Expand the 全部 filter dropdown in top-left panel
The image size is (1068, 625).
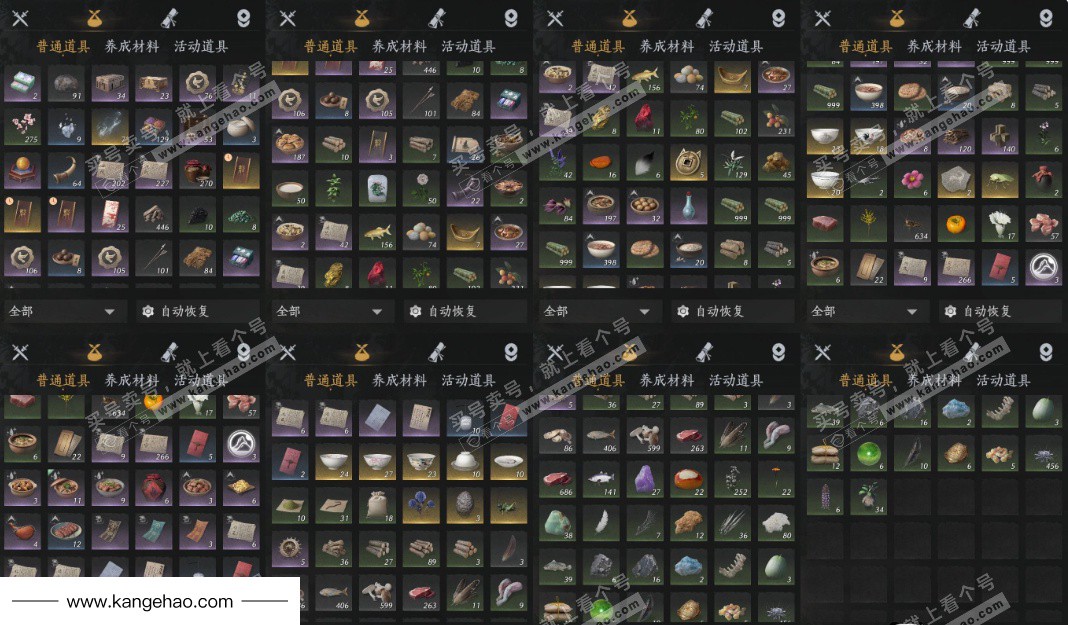65,311
